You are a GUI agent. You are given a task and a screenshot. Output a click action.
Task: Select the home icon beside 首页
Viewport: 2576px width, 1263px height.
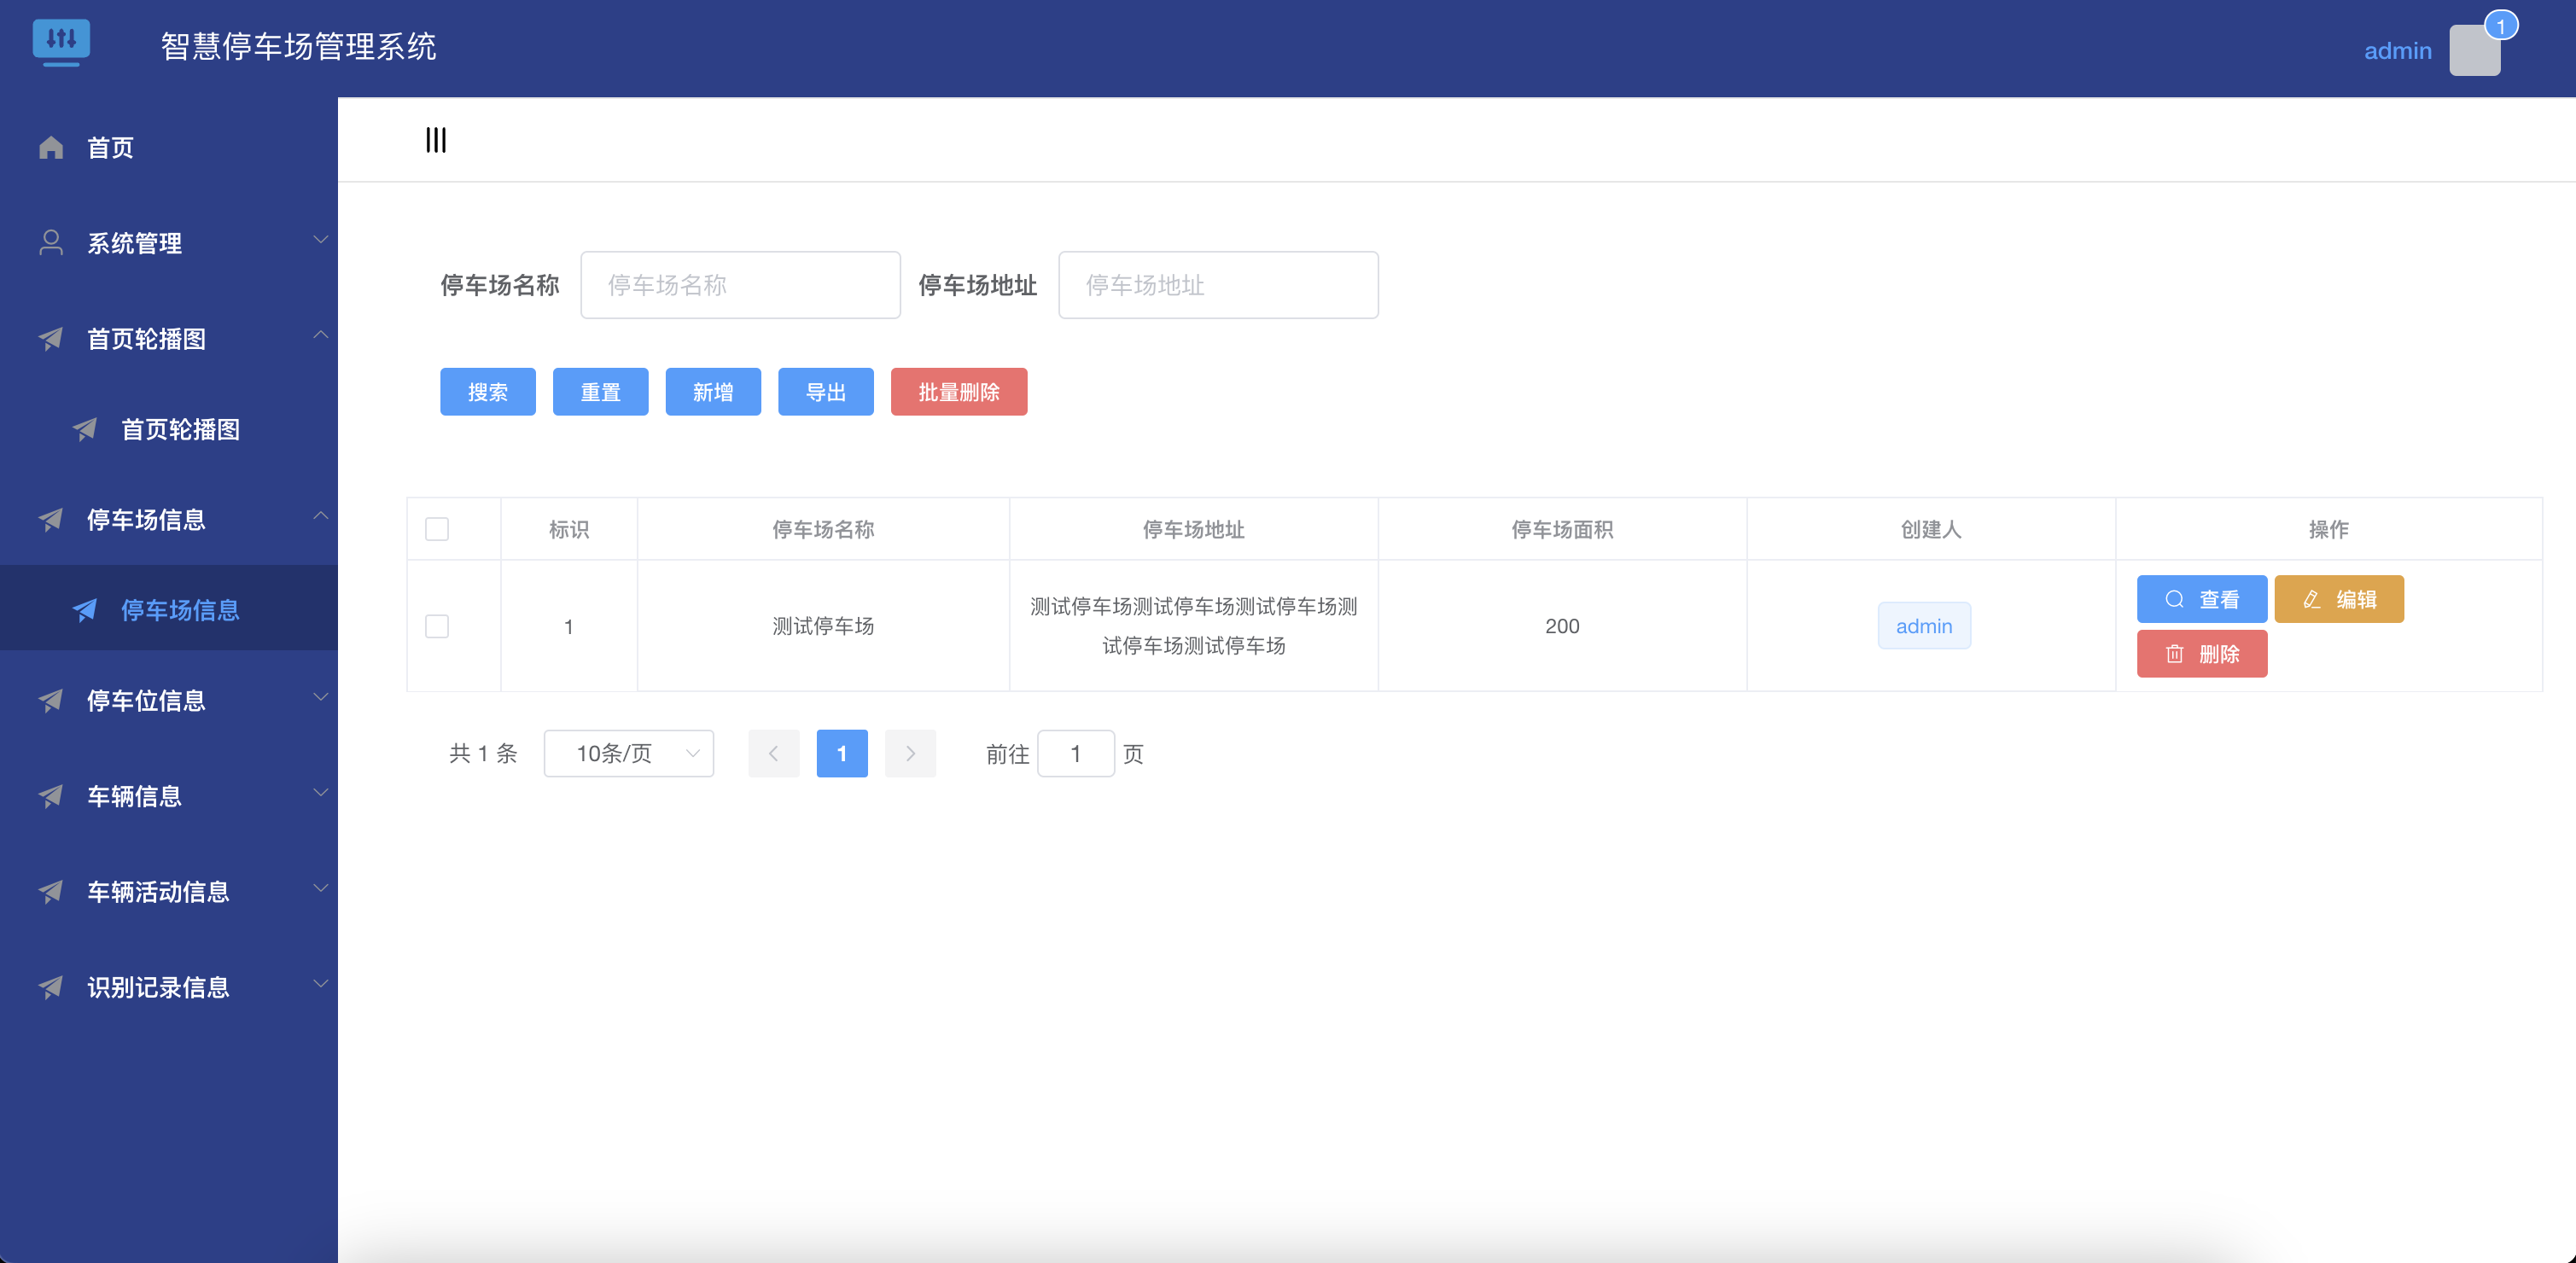[51, 147]
